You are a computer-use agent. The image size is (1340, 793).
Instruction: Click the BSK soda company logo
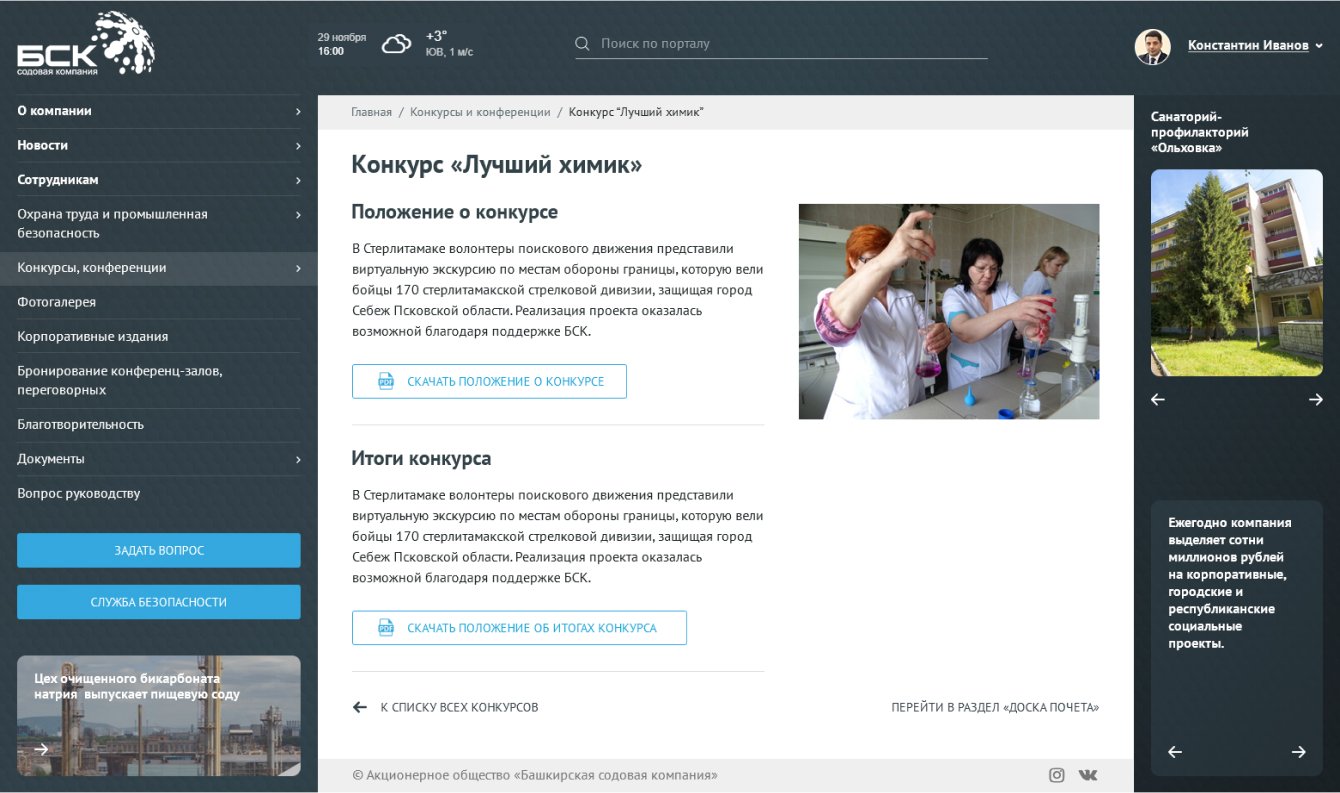pos(86,44)
